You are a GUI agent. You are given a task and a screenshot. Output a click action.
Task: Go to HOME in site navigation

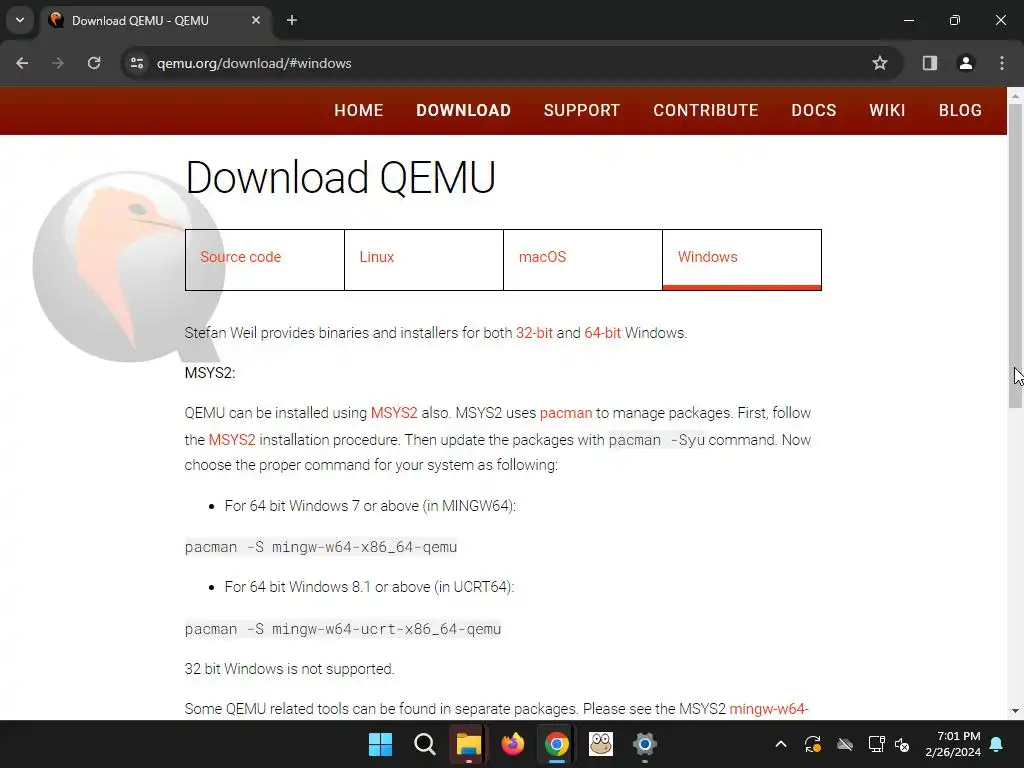tap(359, 110)
